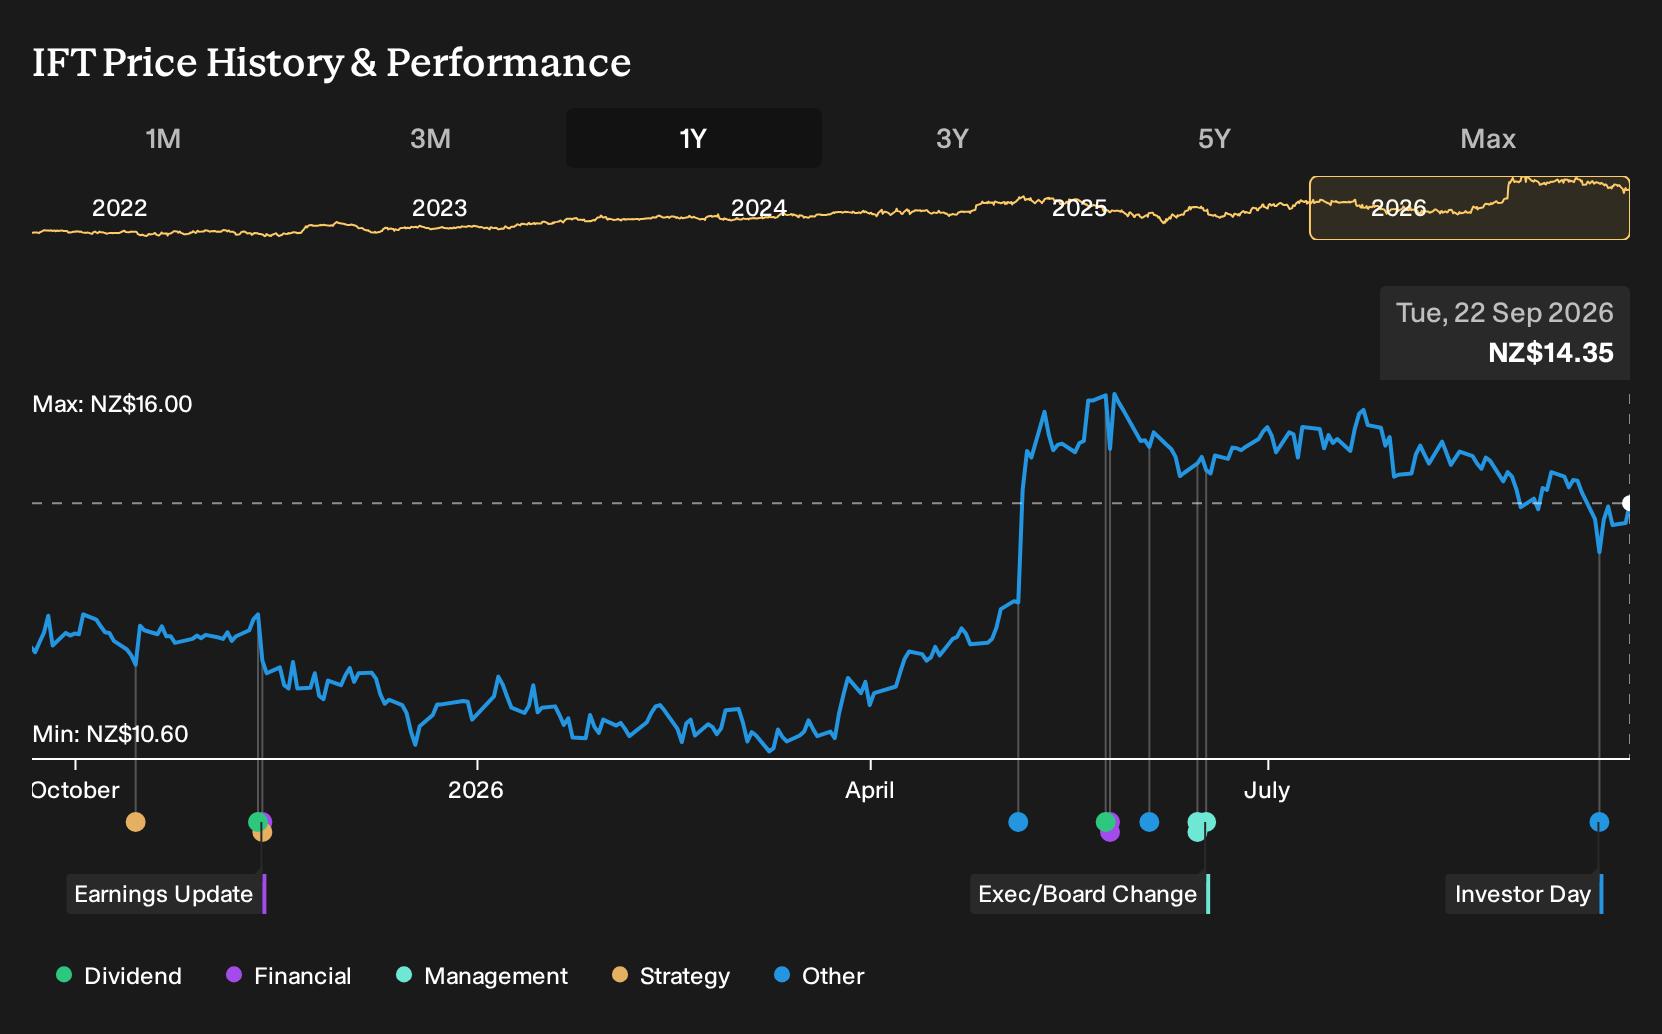Screen dimensions: 1662x1034
Task: Select the purple Financial marker beneath June's dividend dot
Action: pyautogui.click(x=1110, y=832)
